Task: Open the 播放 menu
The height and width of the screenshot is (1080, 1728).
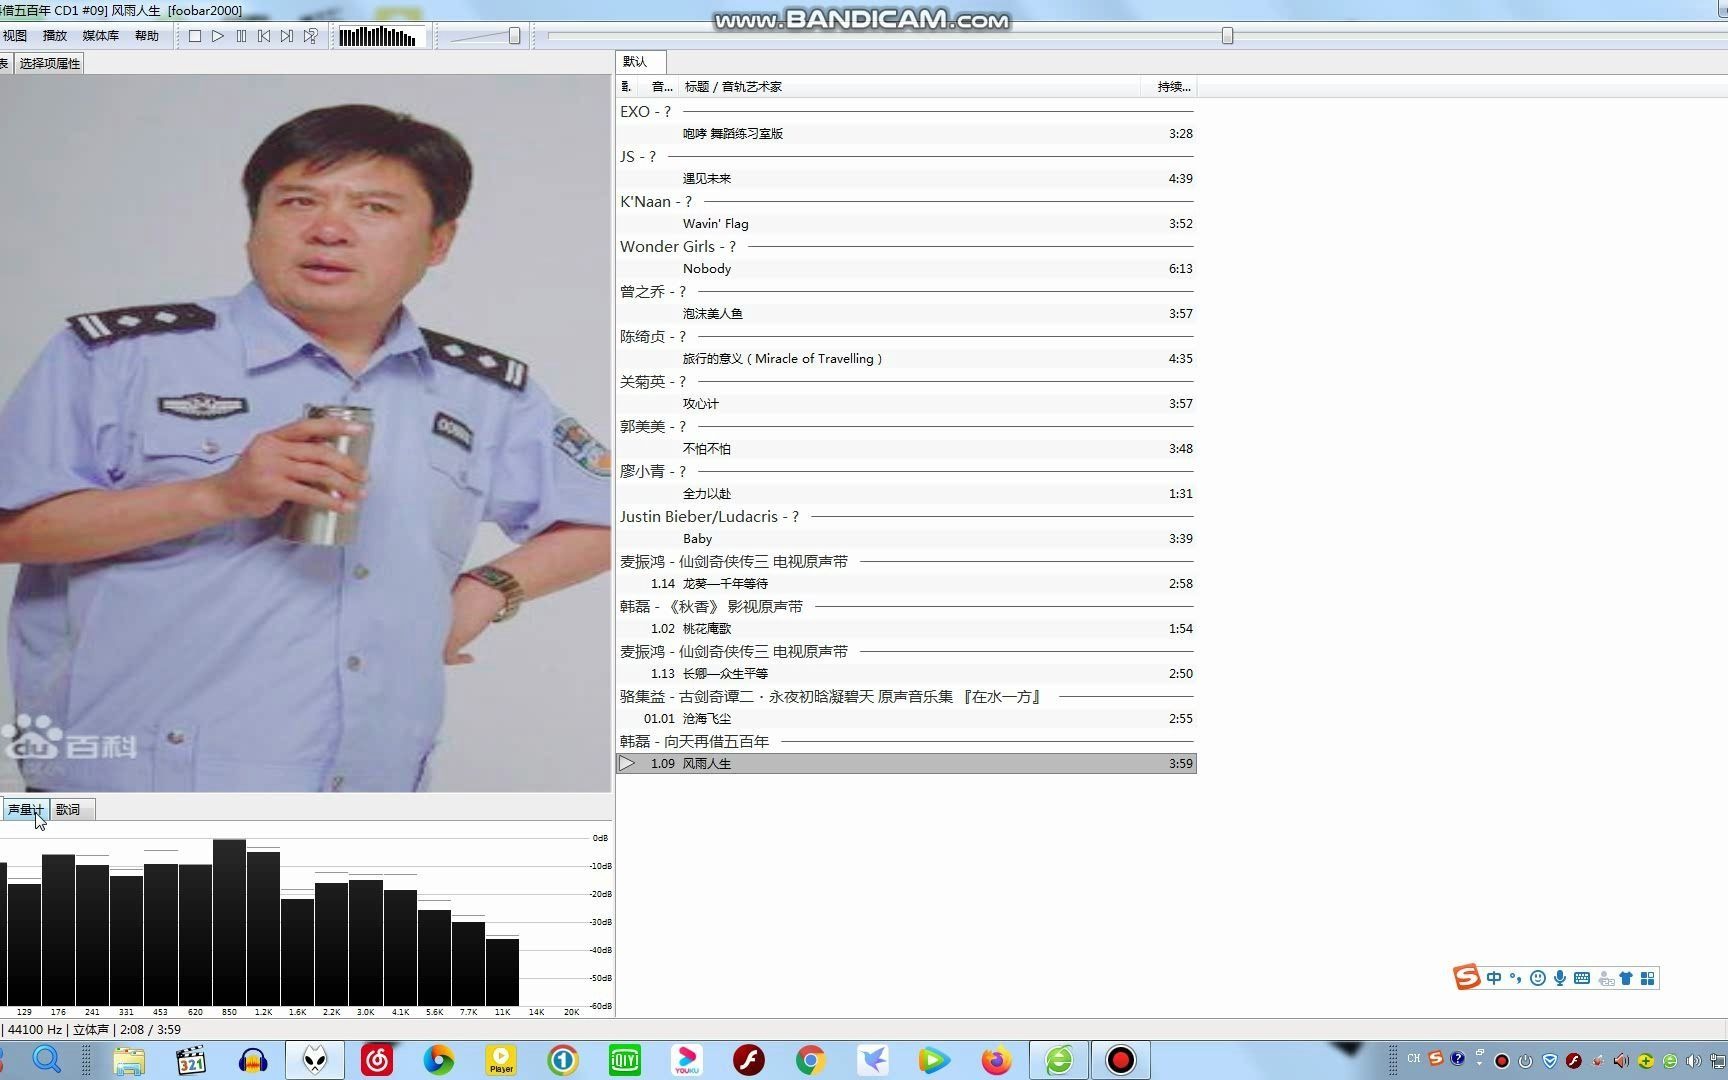Action: (x=55, y=35)
